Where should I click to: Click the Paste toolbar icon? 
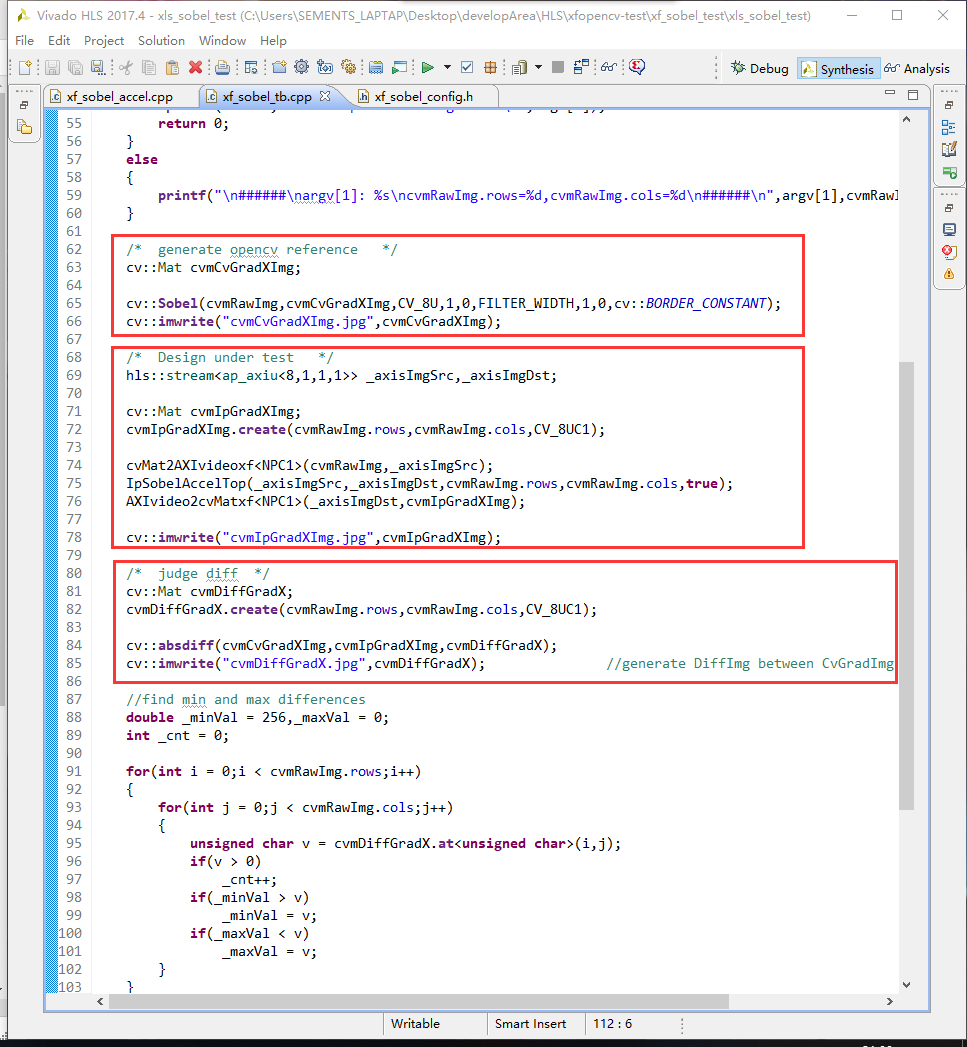[x=172, y=67]
